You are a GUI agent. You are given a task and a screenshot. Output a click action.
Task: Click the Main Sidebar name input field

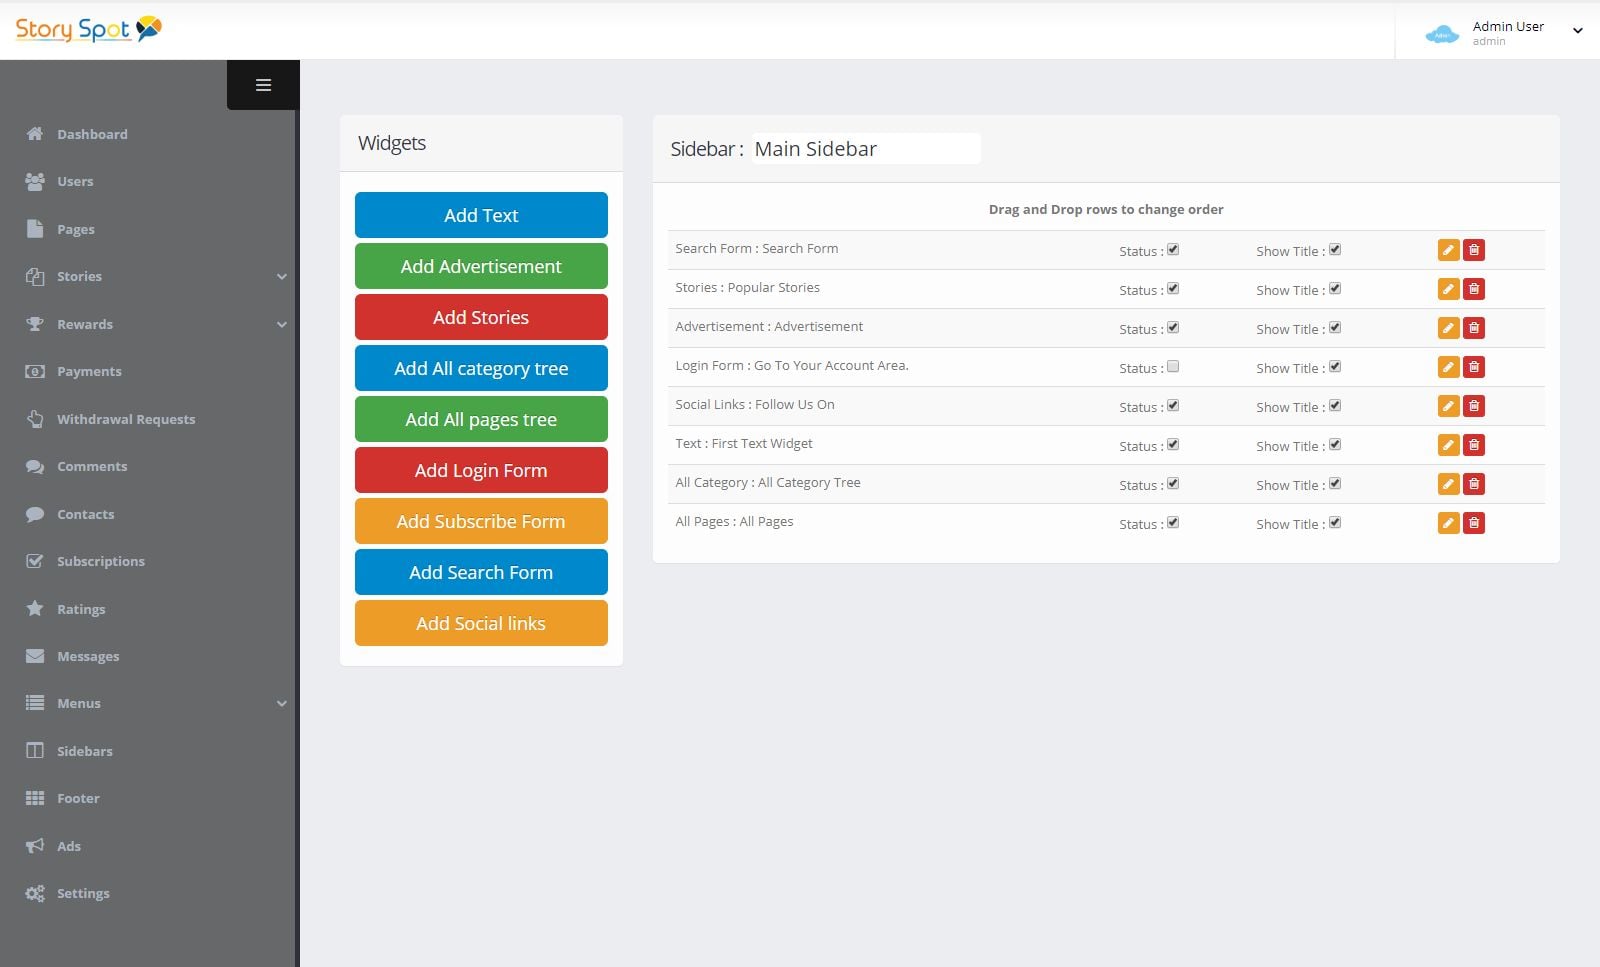click(x=866, y=149)
